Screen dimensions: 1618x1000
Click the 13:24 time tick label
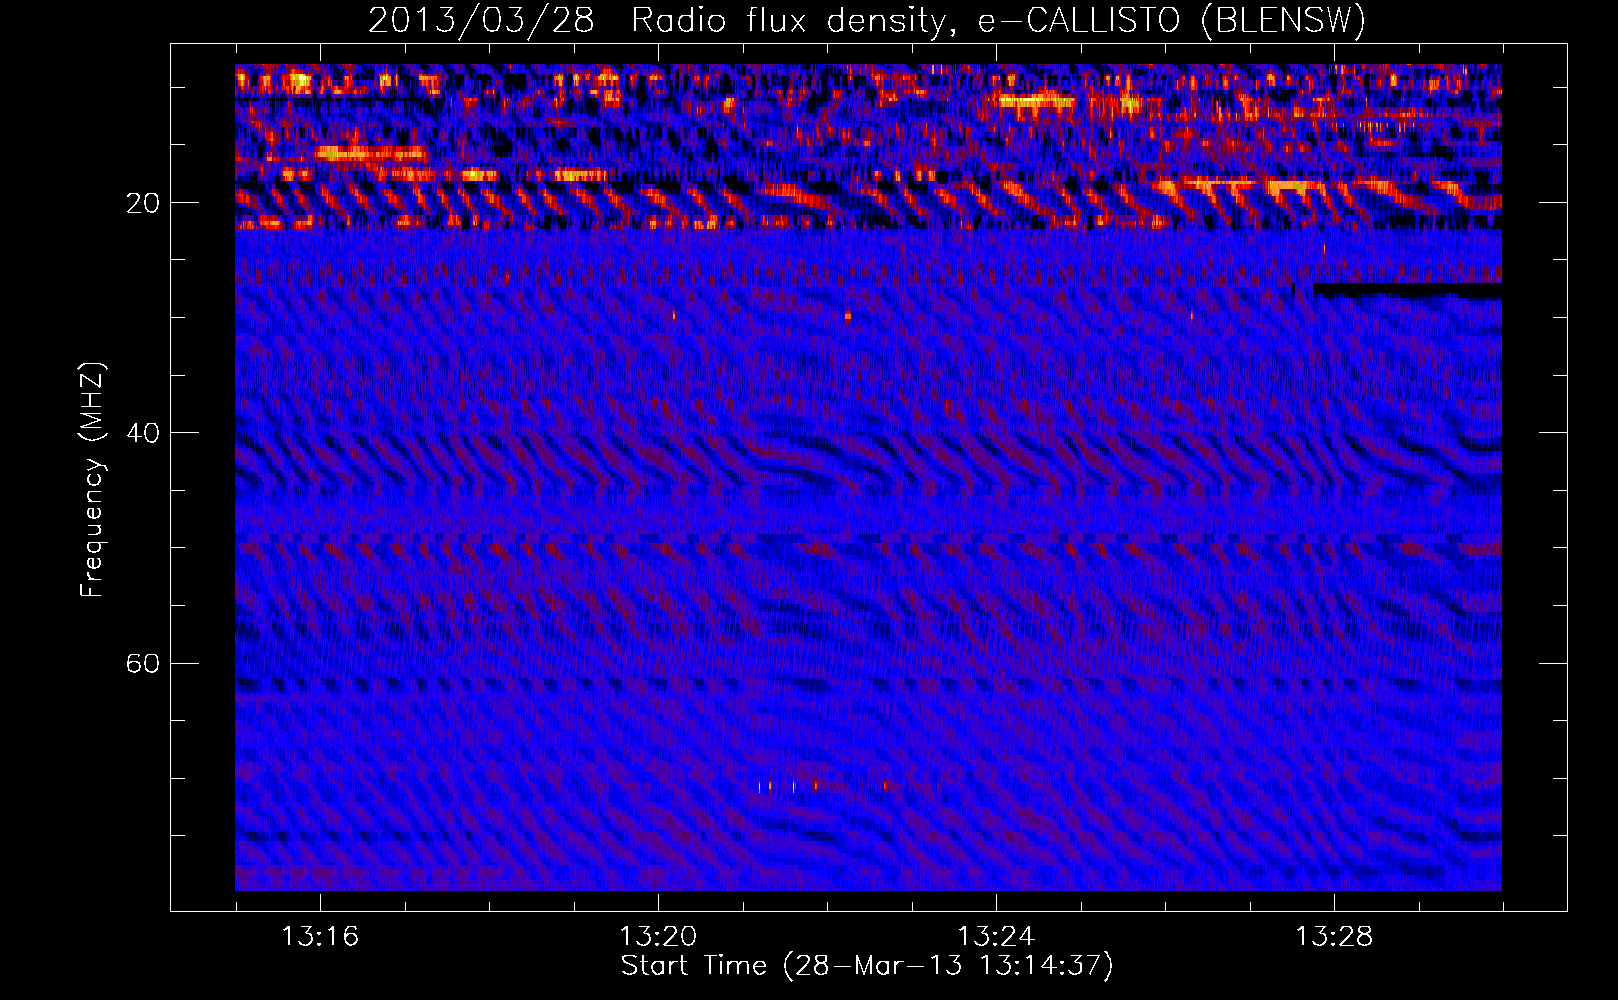[x=996, y=937]
